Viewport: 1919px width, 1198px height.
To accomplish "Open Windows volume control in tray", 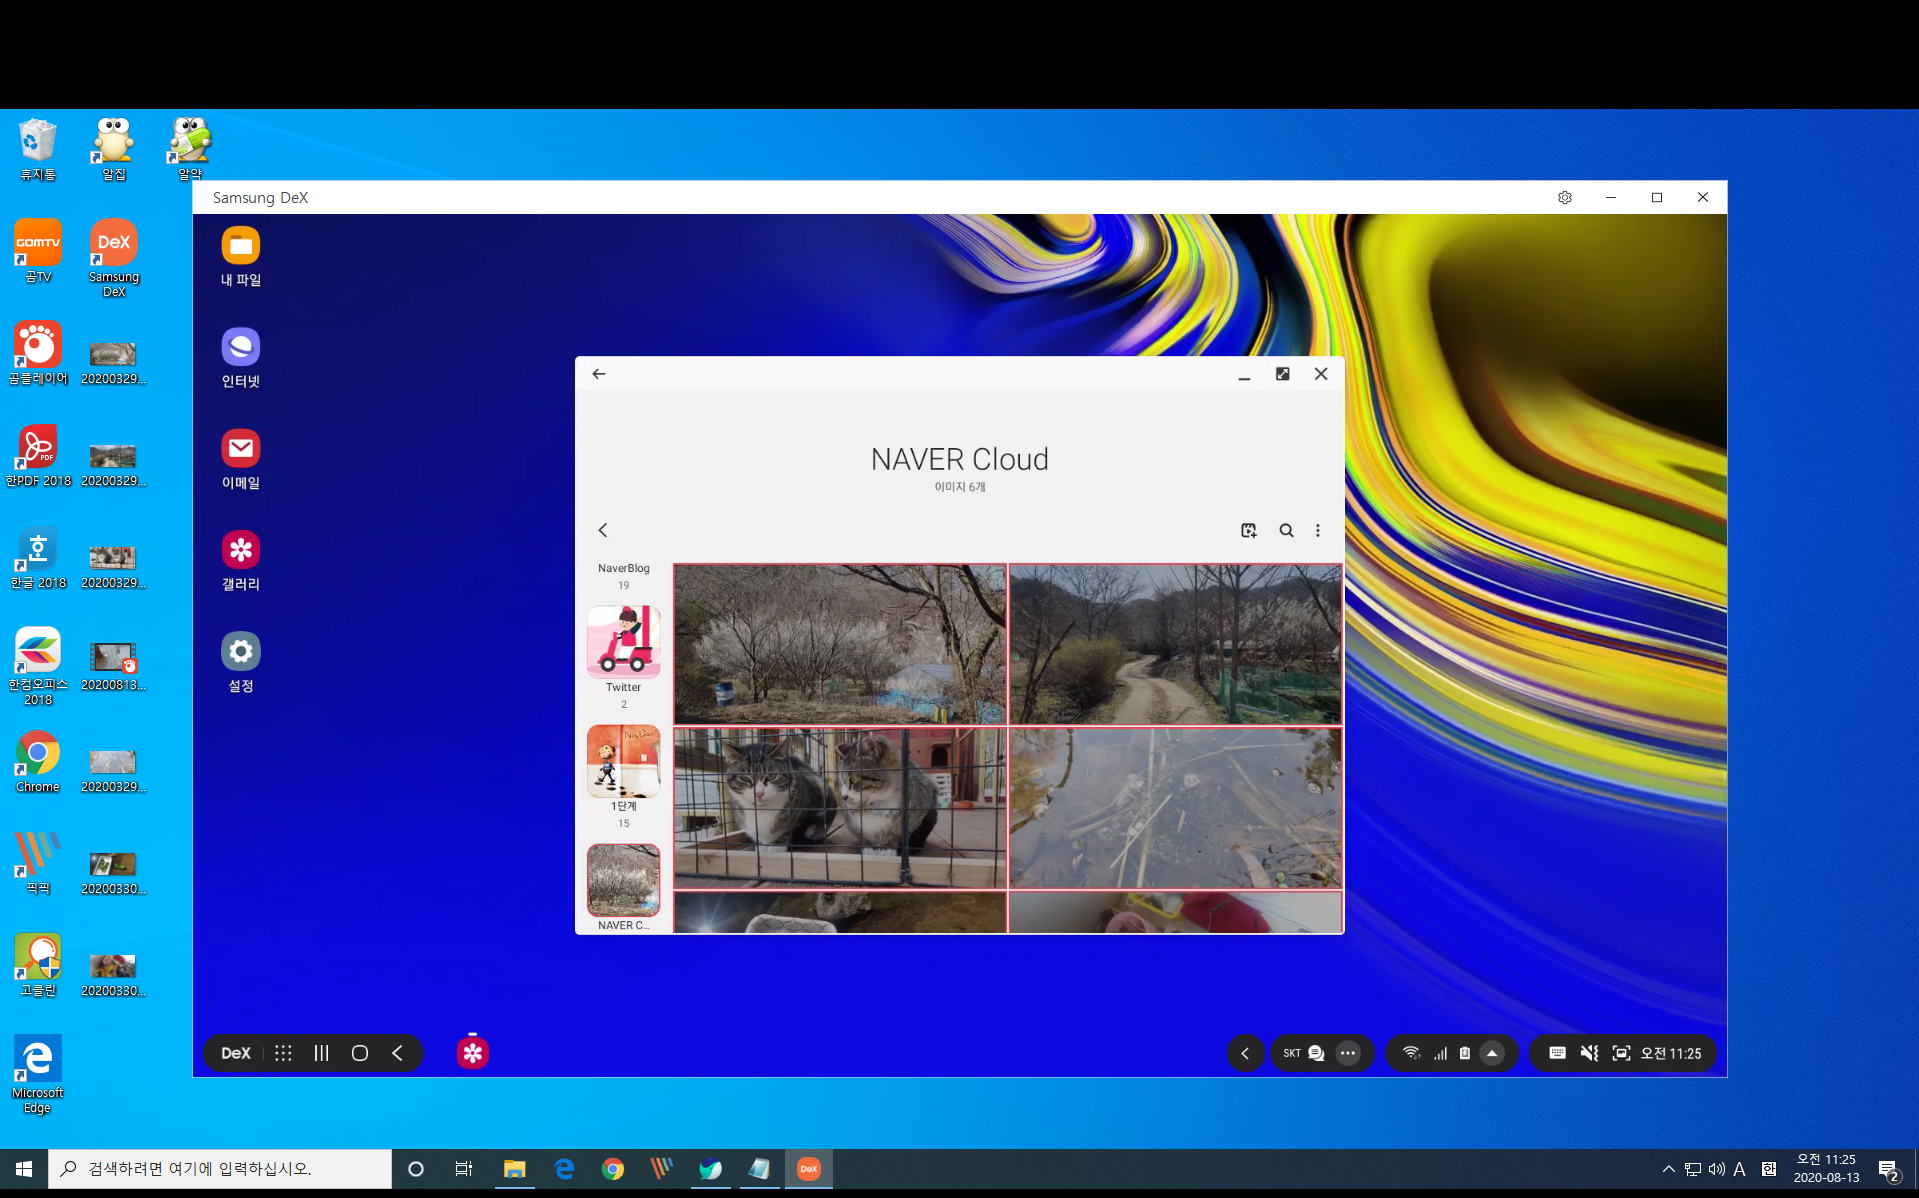I will point(1716,1168).
